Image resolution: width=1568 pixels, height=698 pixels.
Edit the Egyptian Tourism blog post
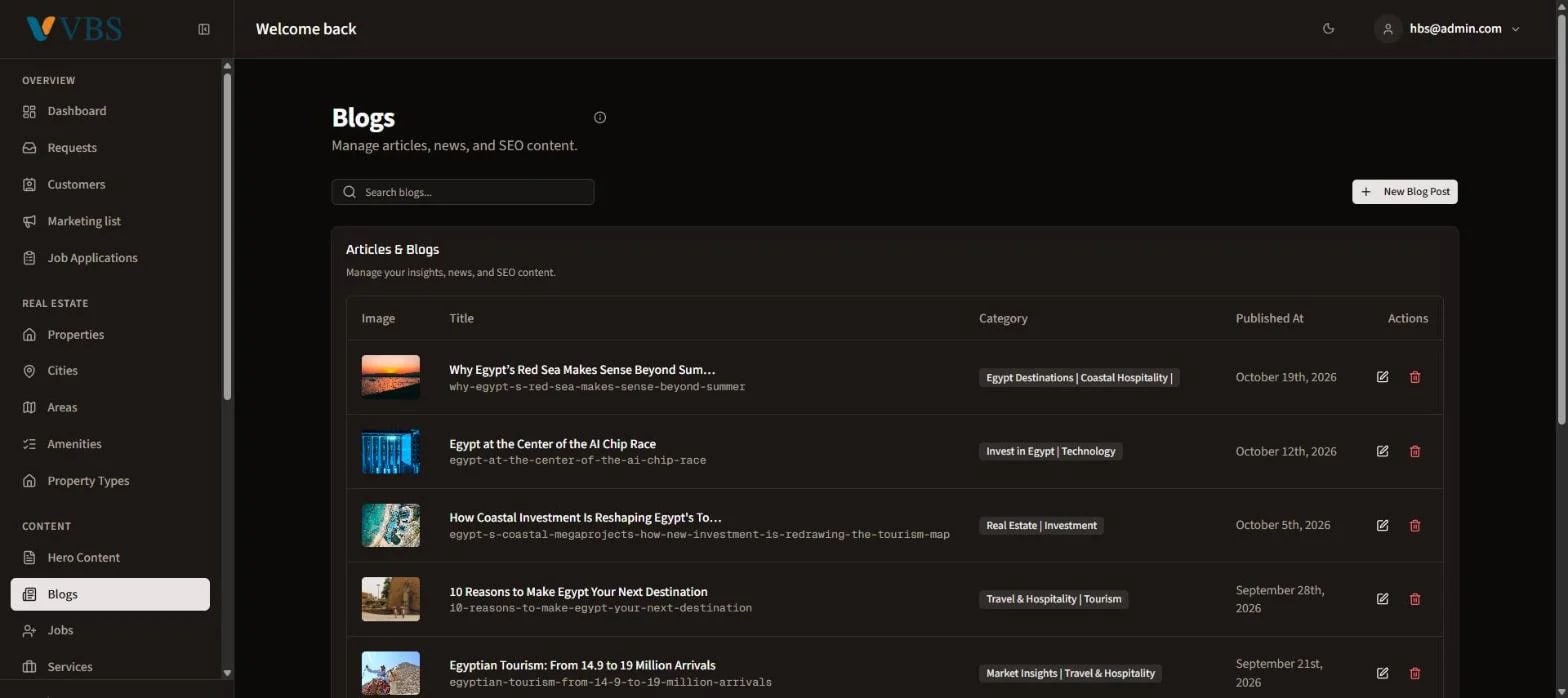1382,673
